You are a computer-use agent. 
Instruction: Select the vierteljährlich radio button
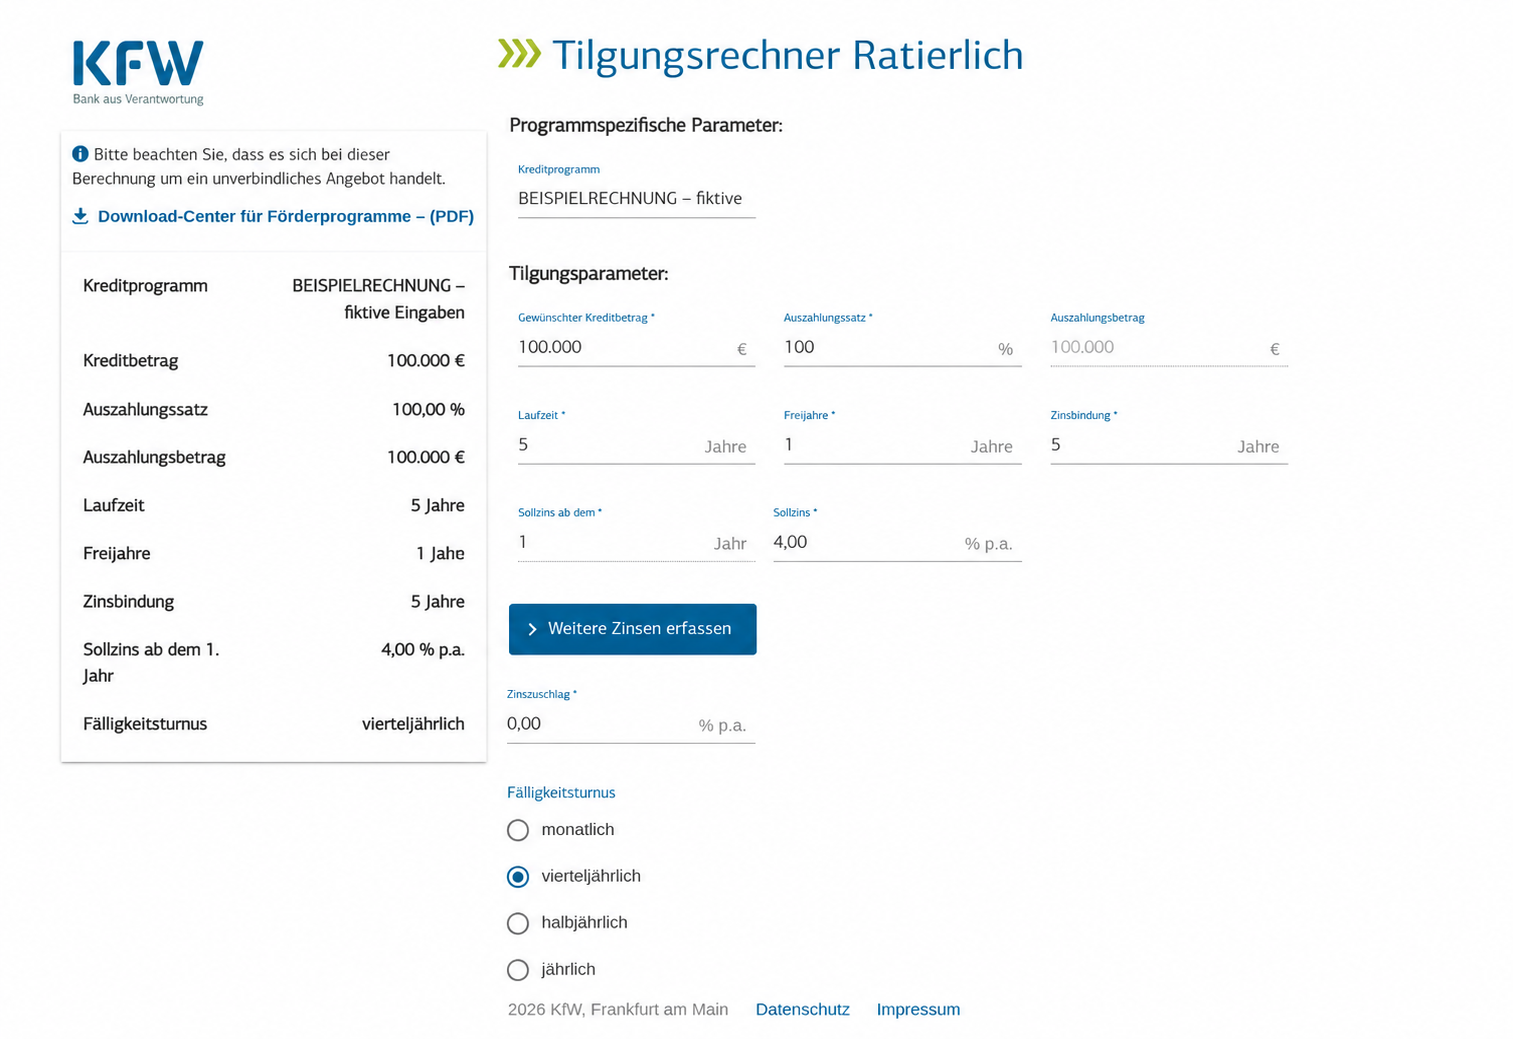[518, 877]
